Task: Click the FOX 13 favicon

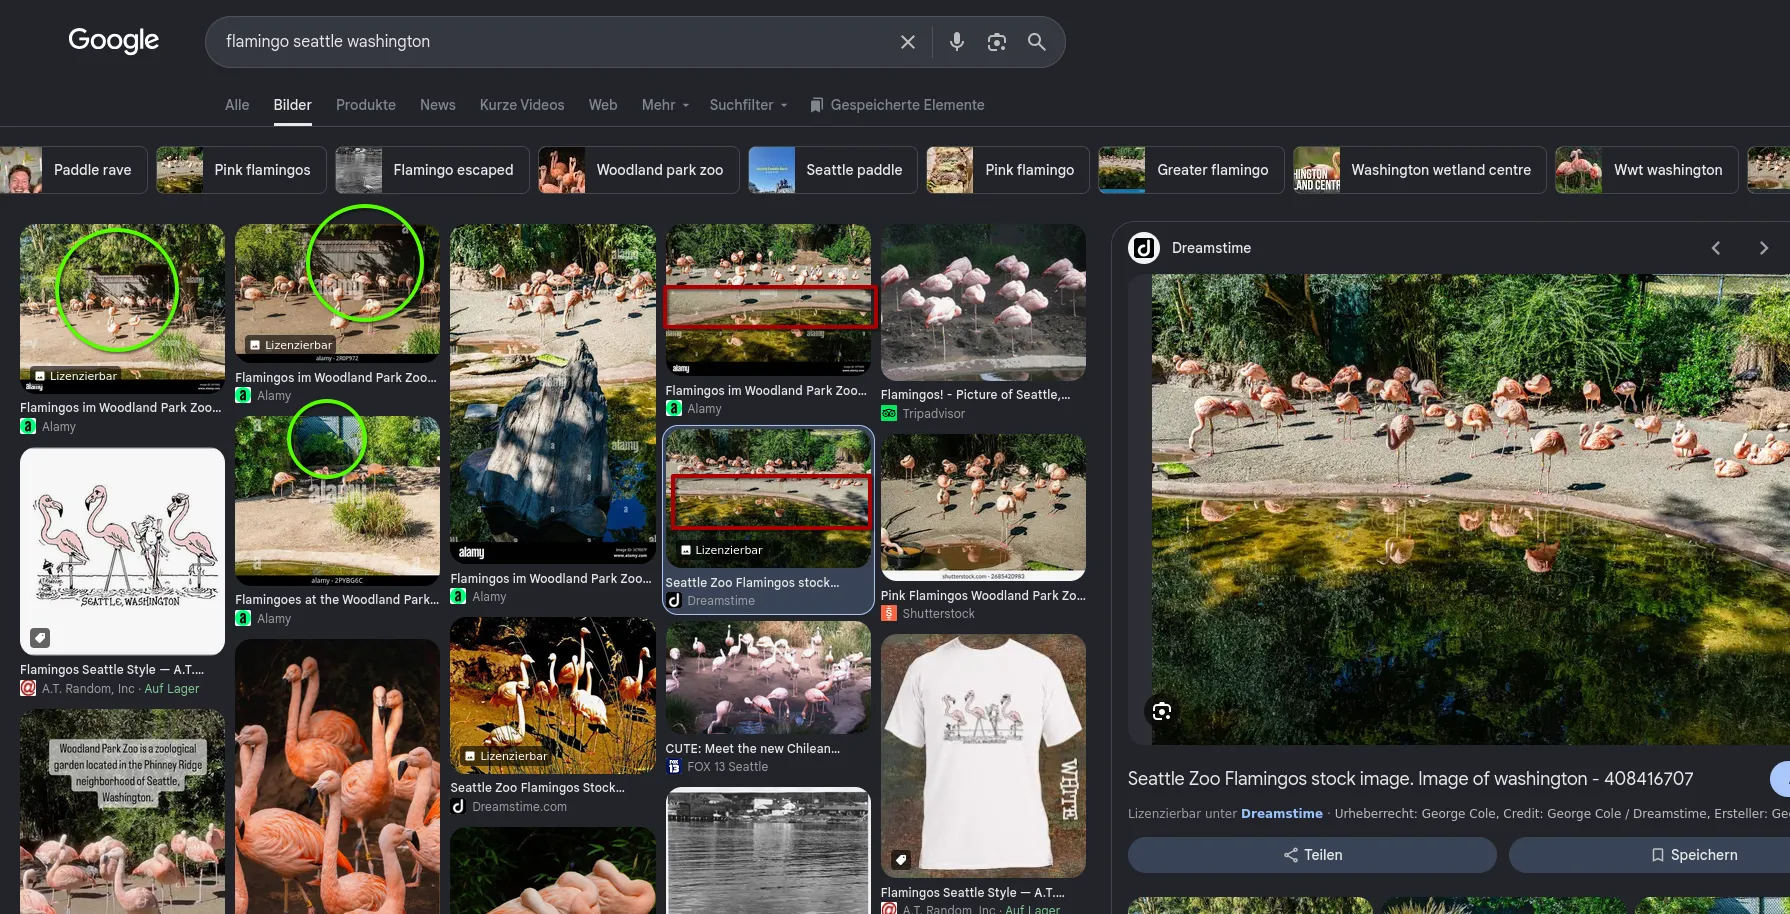Action: 674,767
